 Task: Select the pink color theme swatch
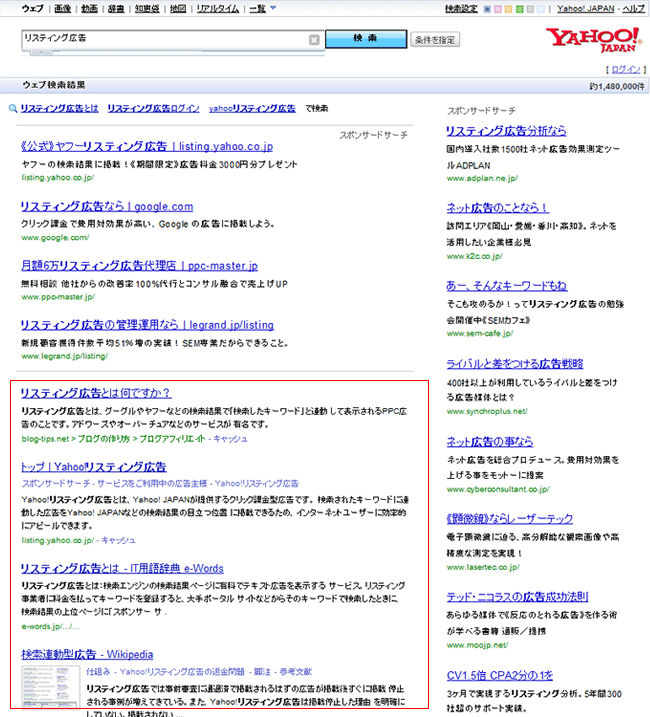pyautogui.click(x=498, y=9)
